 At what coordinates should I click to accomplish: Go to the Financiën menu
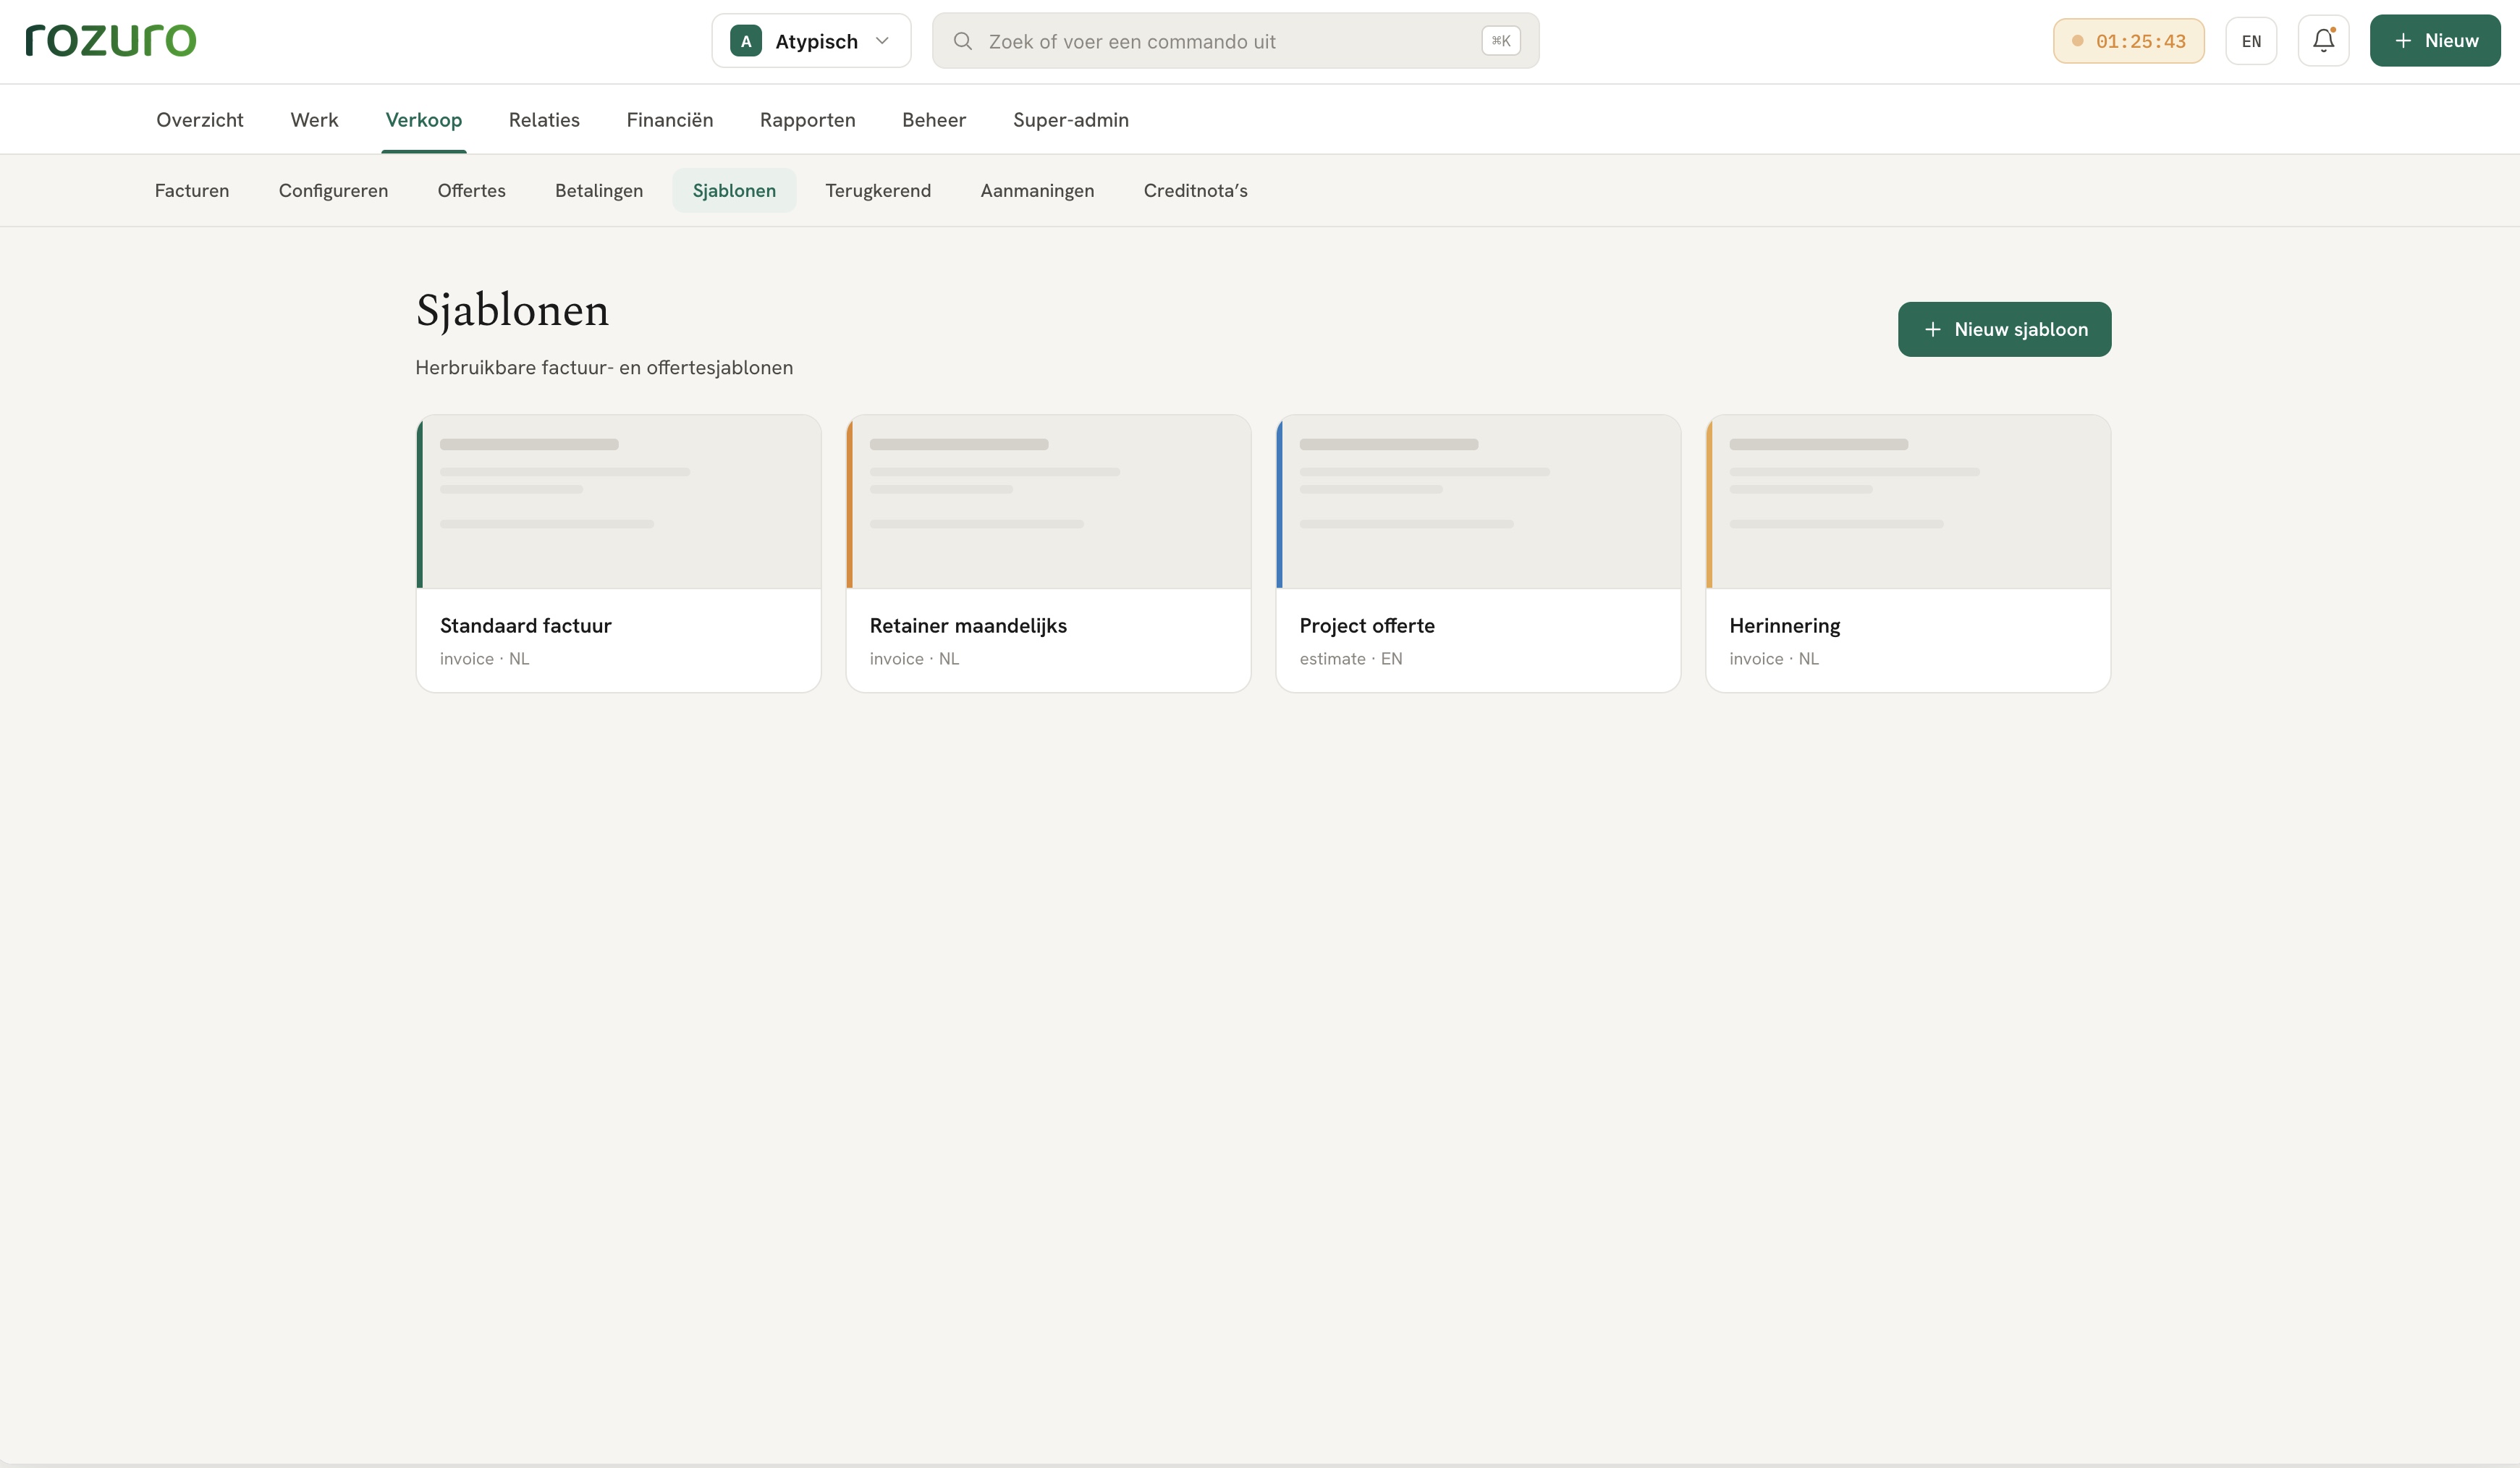[x=670, y=120]
